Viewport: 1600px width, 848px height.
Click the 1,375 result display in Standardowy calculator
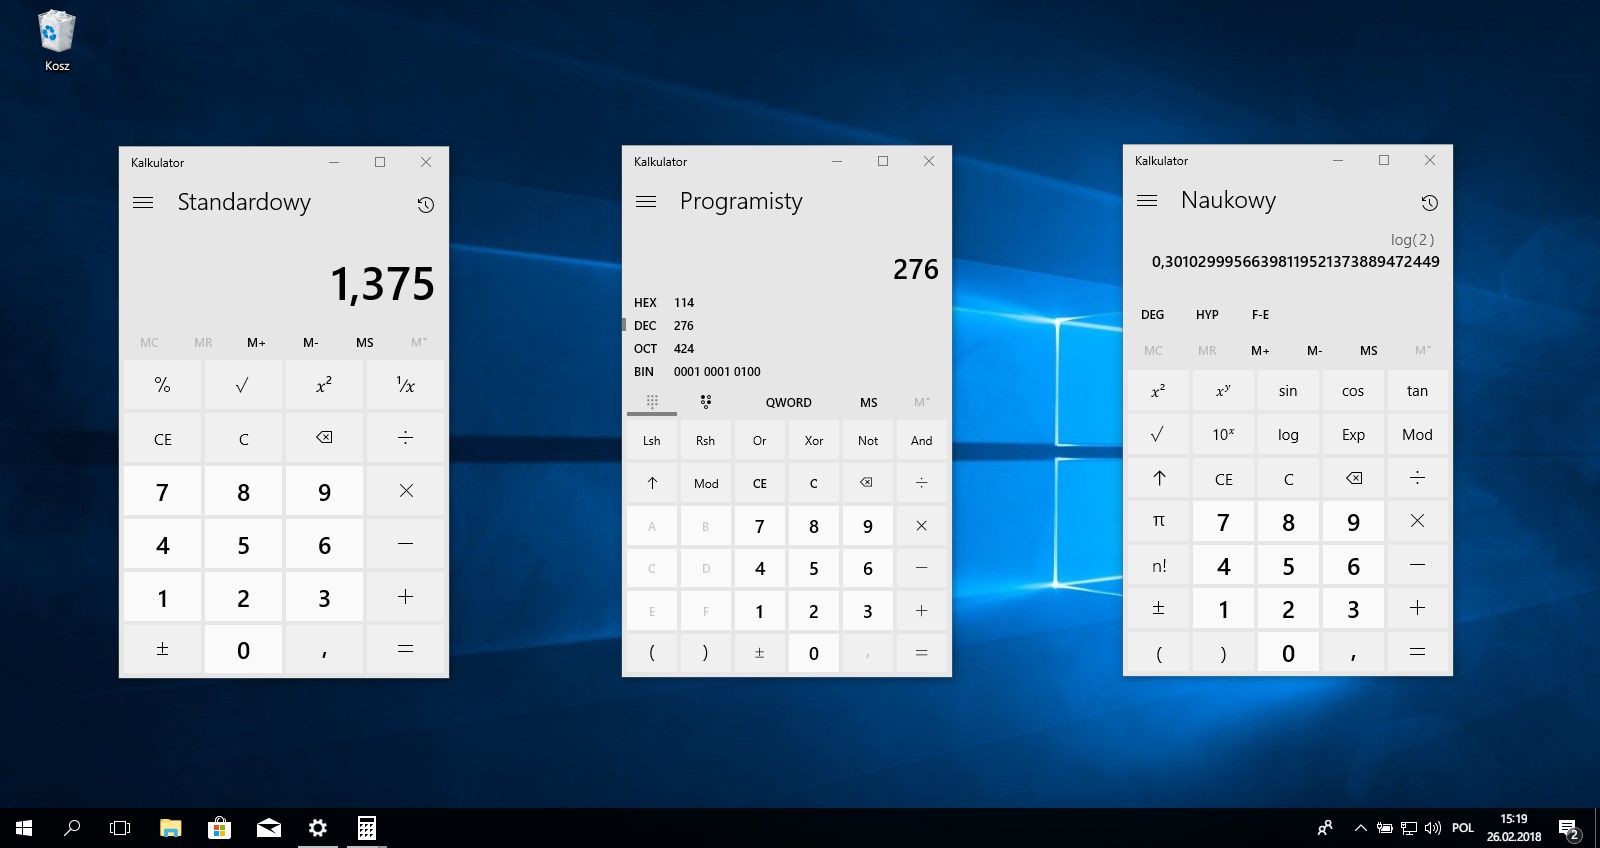(x=383, y=284)
